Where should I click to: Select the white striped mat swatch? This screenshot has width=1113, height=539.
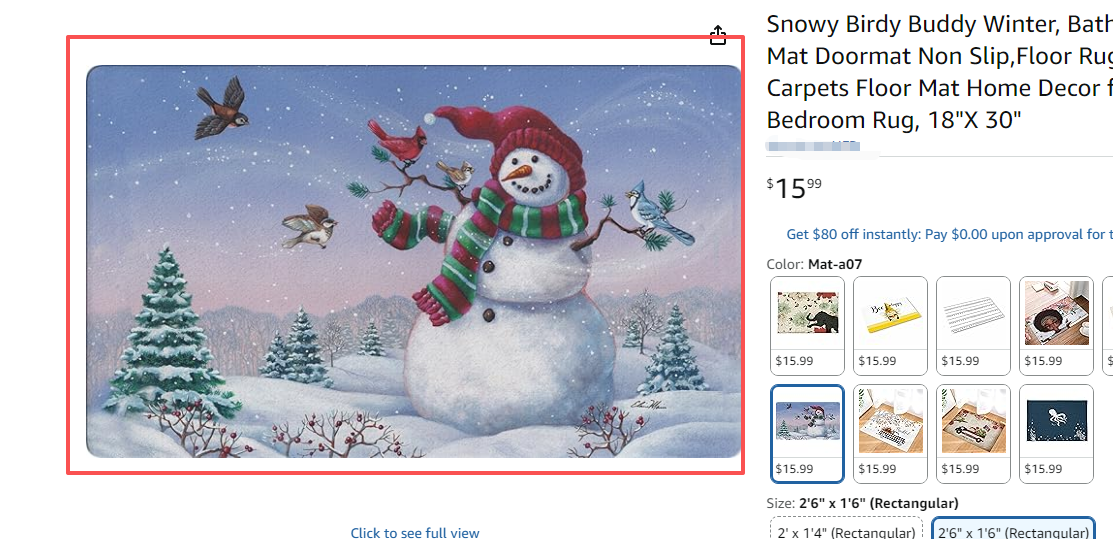click(973, 325)
